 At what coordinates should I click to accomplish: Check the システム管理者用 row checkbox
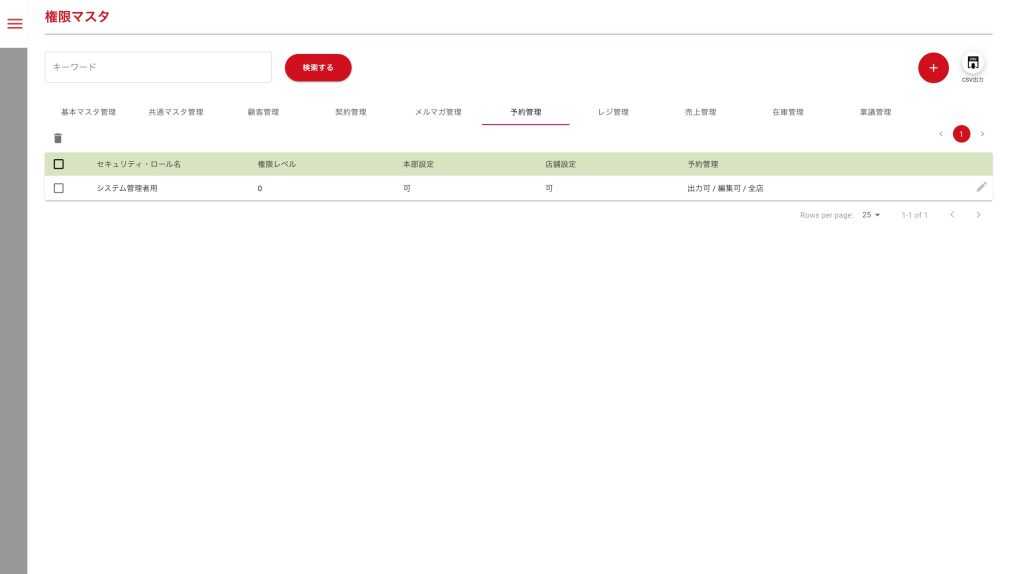[59, 188]
